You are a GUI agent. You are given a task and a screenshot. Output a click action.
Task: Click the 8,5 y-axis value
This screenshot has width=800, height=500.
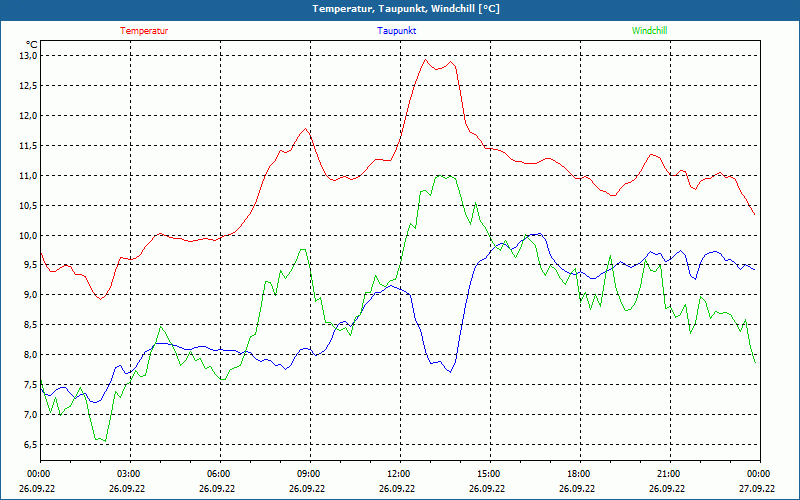(x=31, y=324)
